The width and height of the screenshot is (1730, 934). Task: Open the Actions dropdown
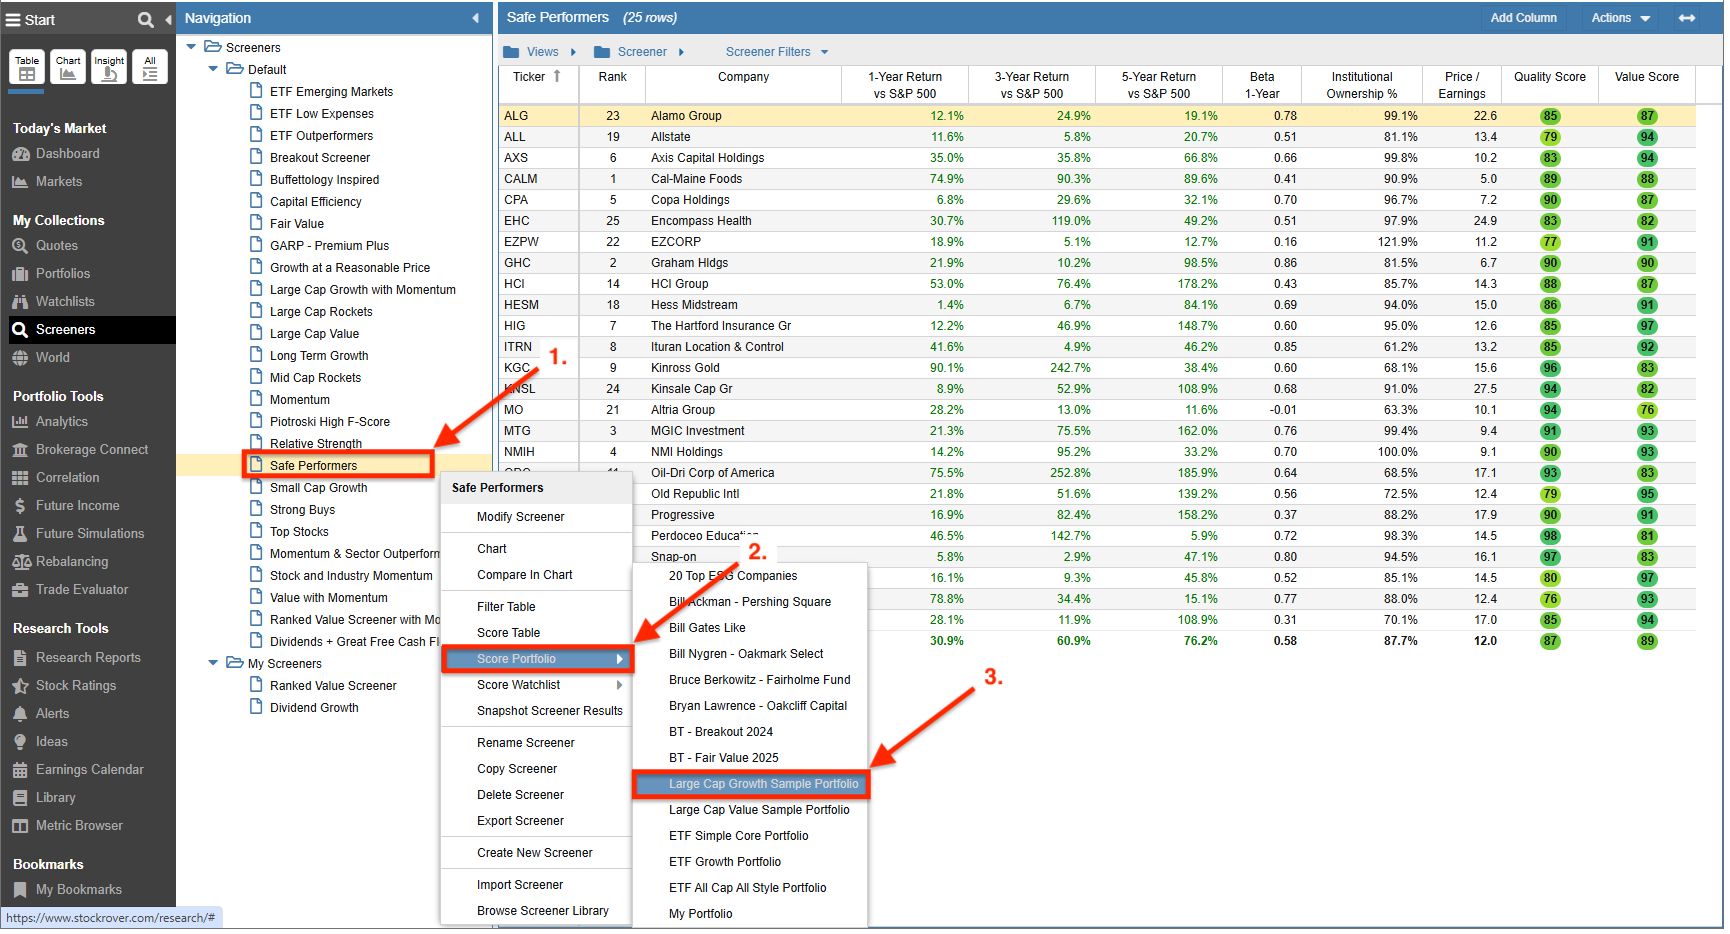coord(1620,18)
